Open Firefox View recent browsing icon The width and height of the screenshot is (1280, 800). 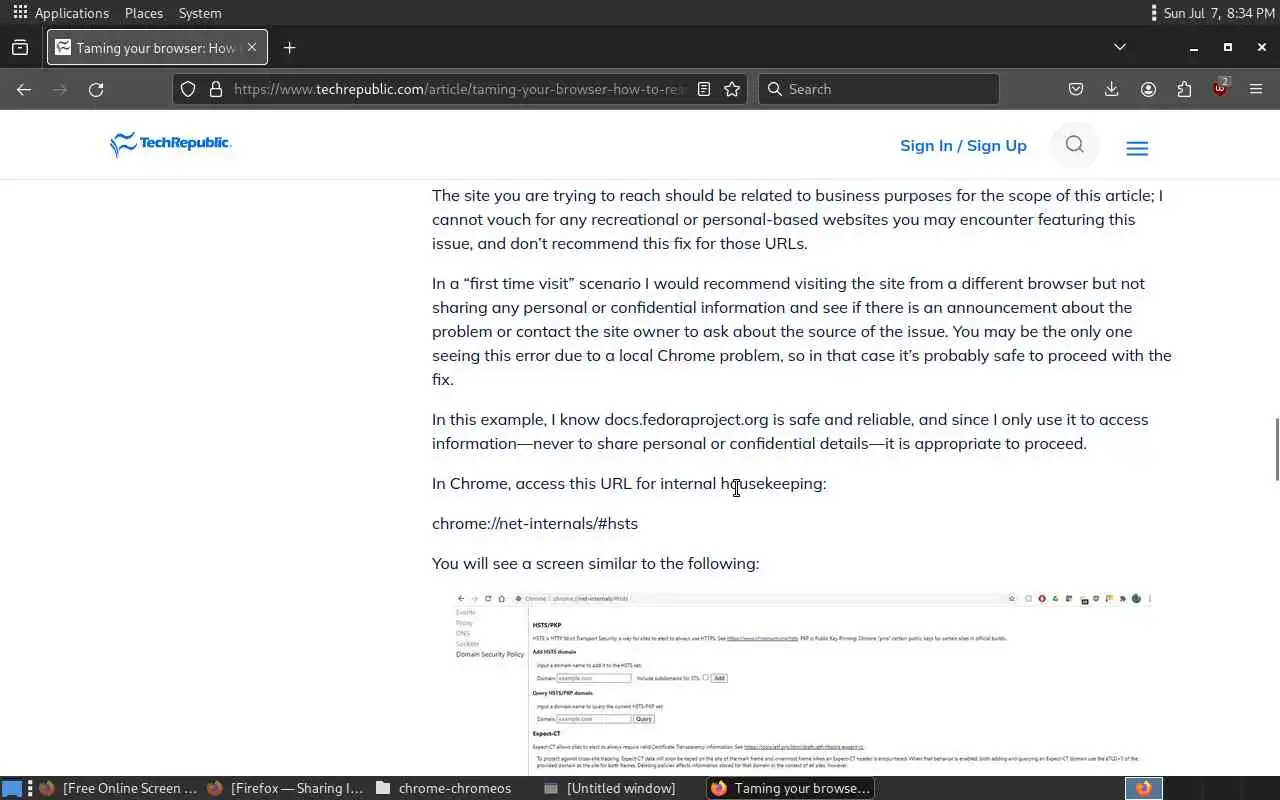(x=20, y=47)
